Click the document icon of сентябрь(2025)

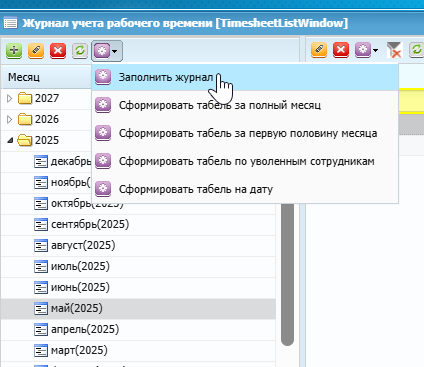[x=41, y=225]
